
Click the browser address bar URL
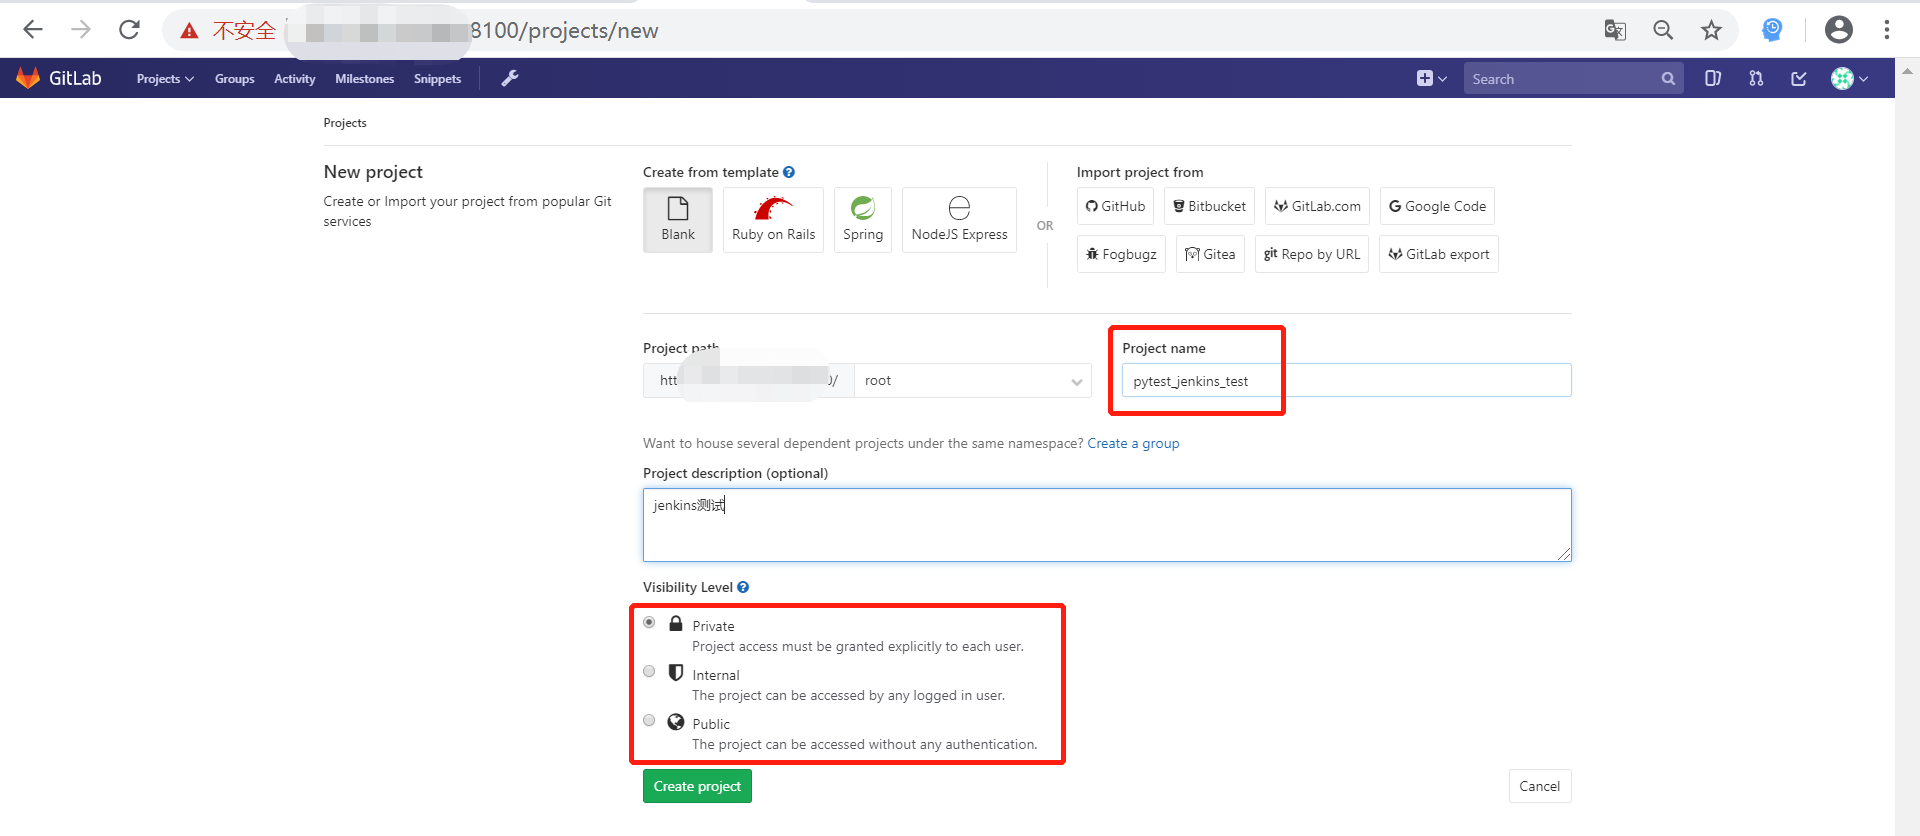click(x=564, y=31)
